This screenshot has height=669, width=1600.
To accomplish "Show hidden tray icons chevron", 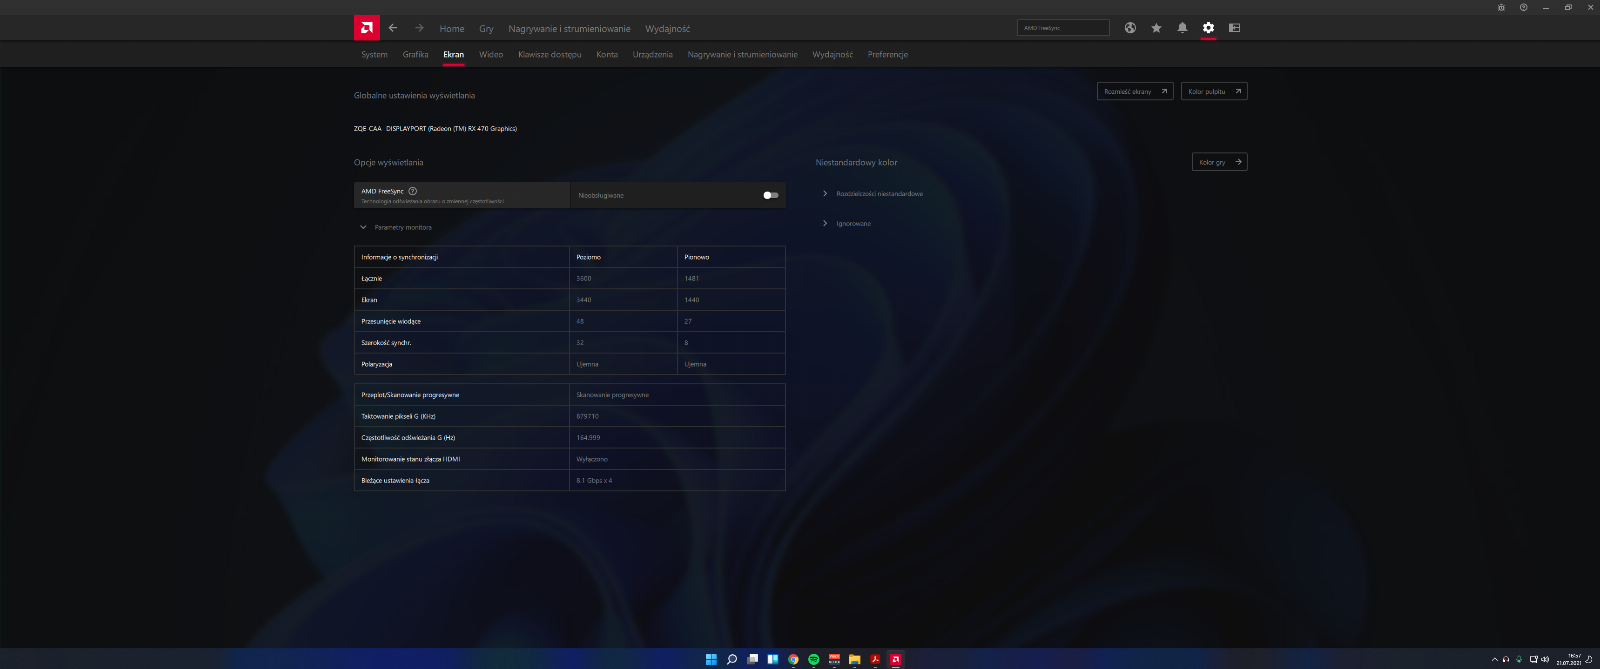I will tap(1494, 659).
